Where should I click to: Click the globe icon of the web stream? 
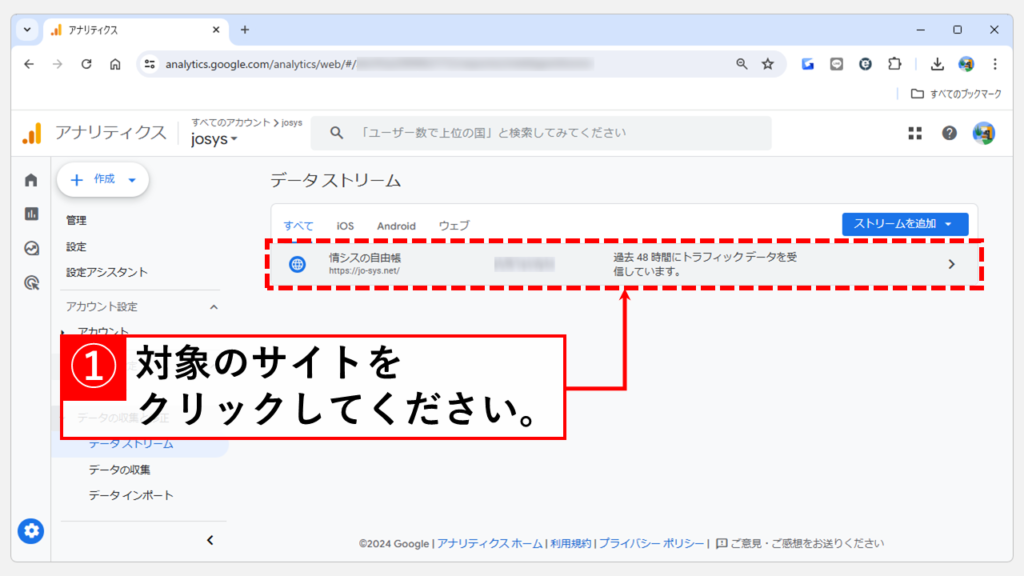point(297,264)
